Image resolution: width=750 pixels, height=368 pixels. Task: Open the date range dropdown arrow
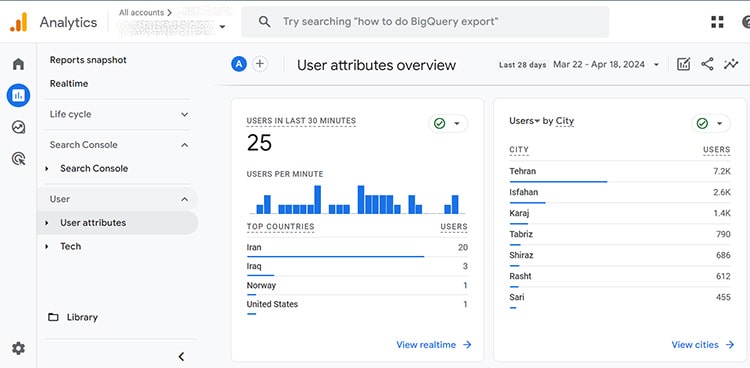pyautogui.click(x=656, y=65)
